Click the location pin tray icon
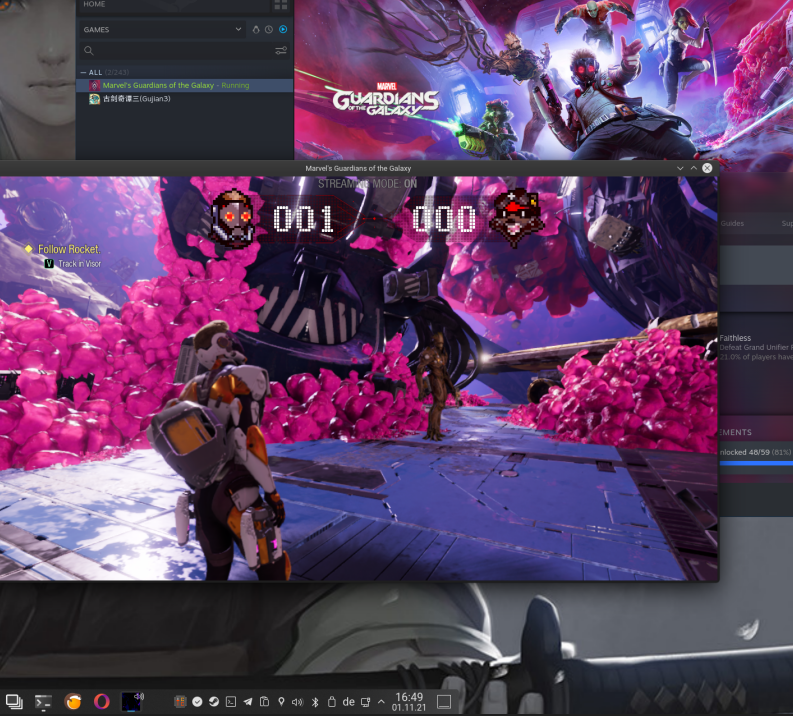The image size is (793, 716). click(281, 701)
